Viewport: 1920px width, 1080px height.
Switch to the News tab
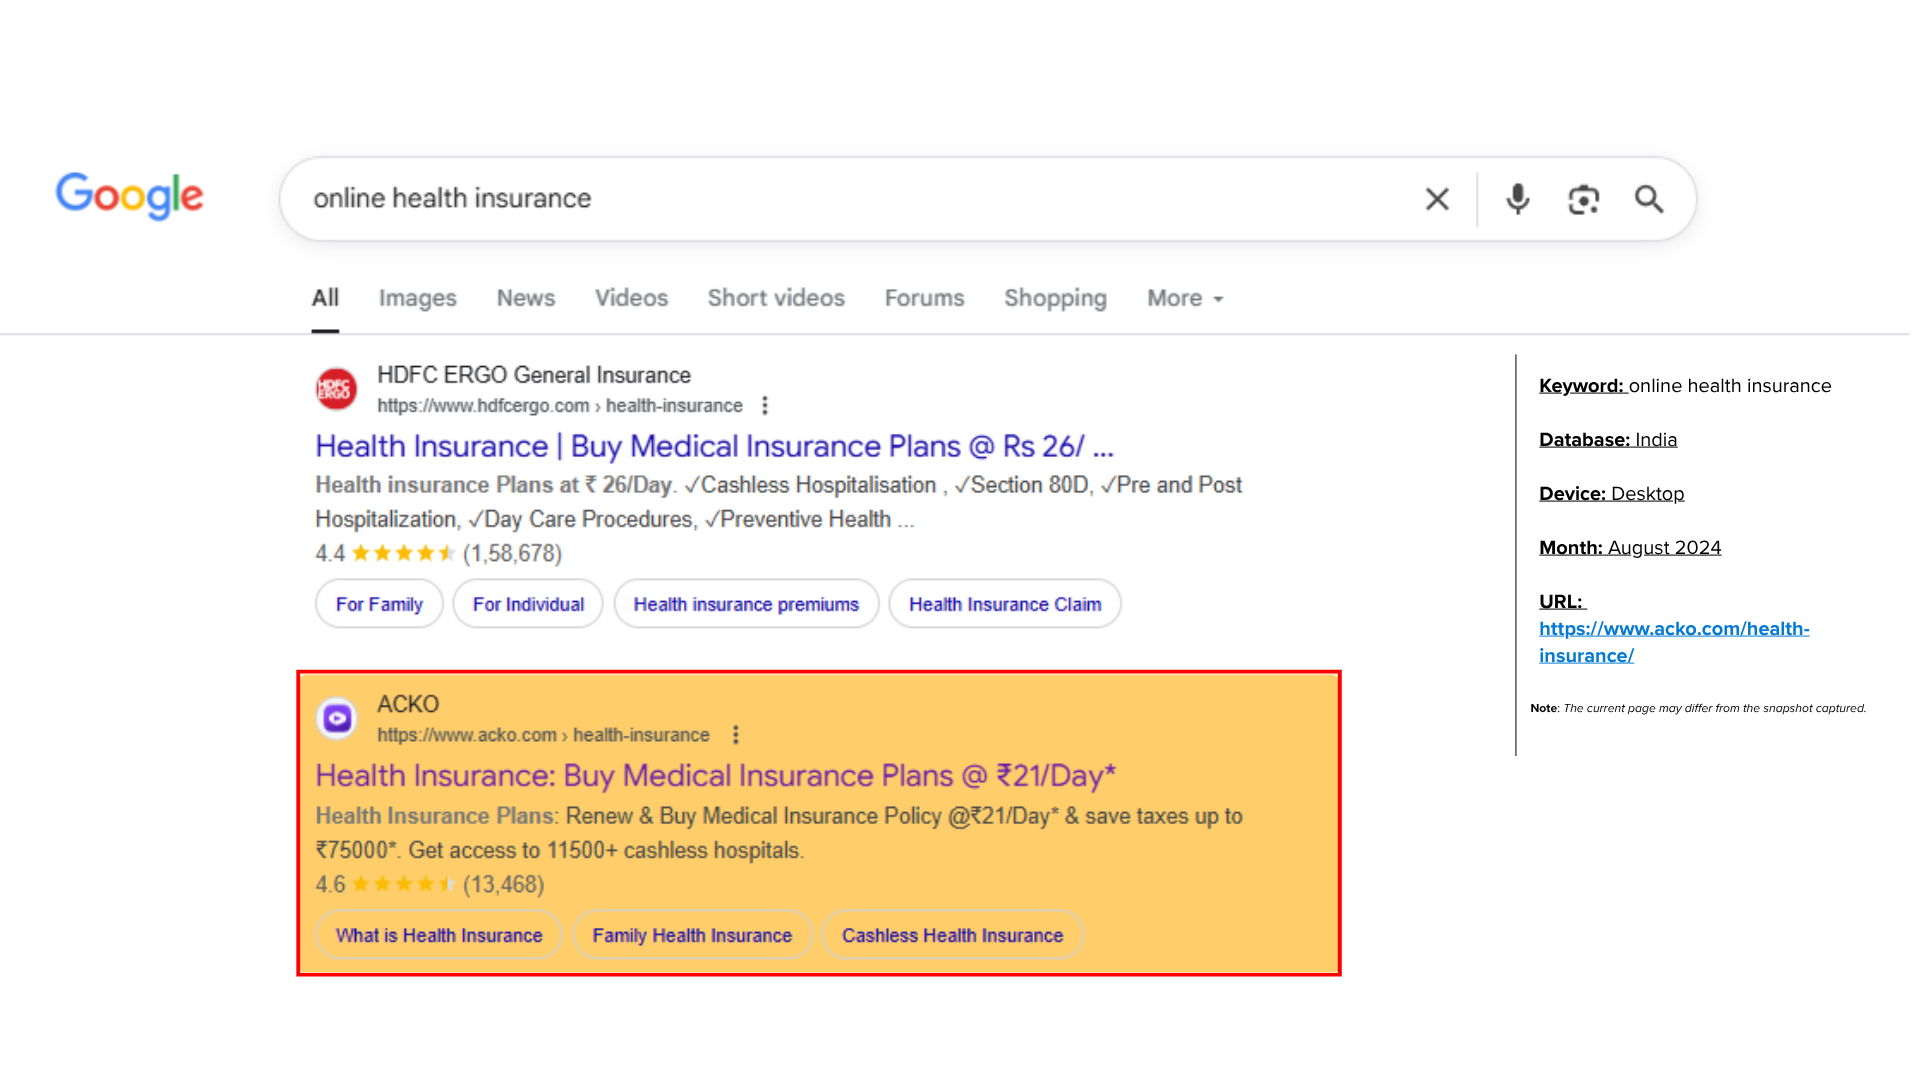coord(525,298)
